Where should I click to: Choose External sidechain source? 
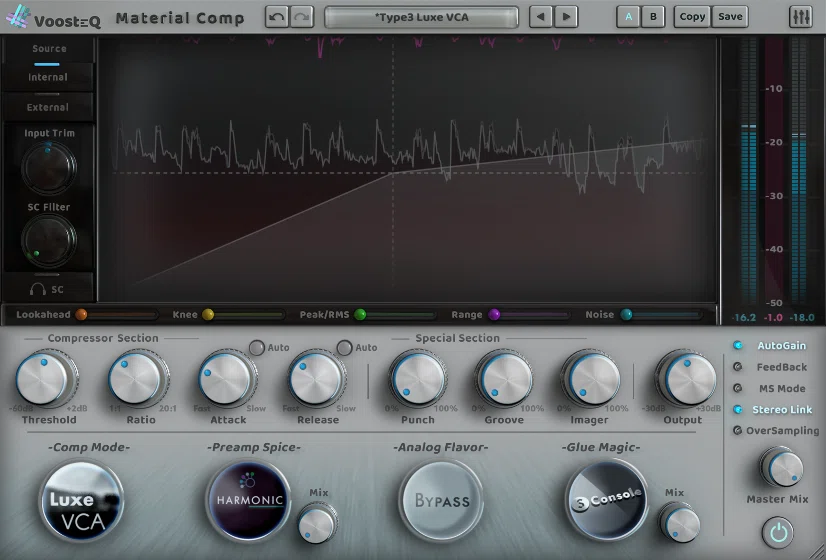(x=48, y=107)
